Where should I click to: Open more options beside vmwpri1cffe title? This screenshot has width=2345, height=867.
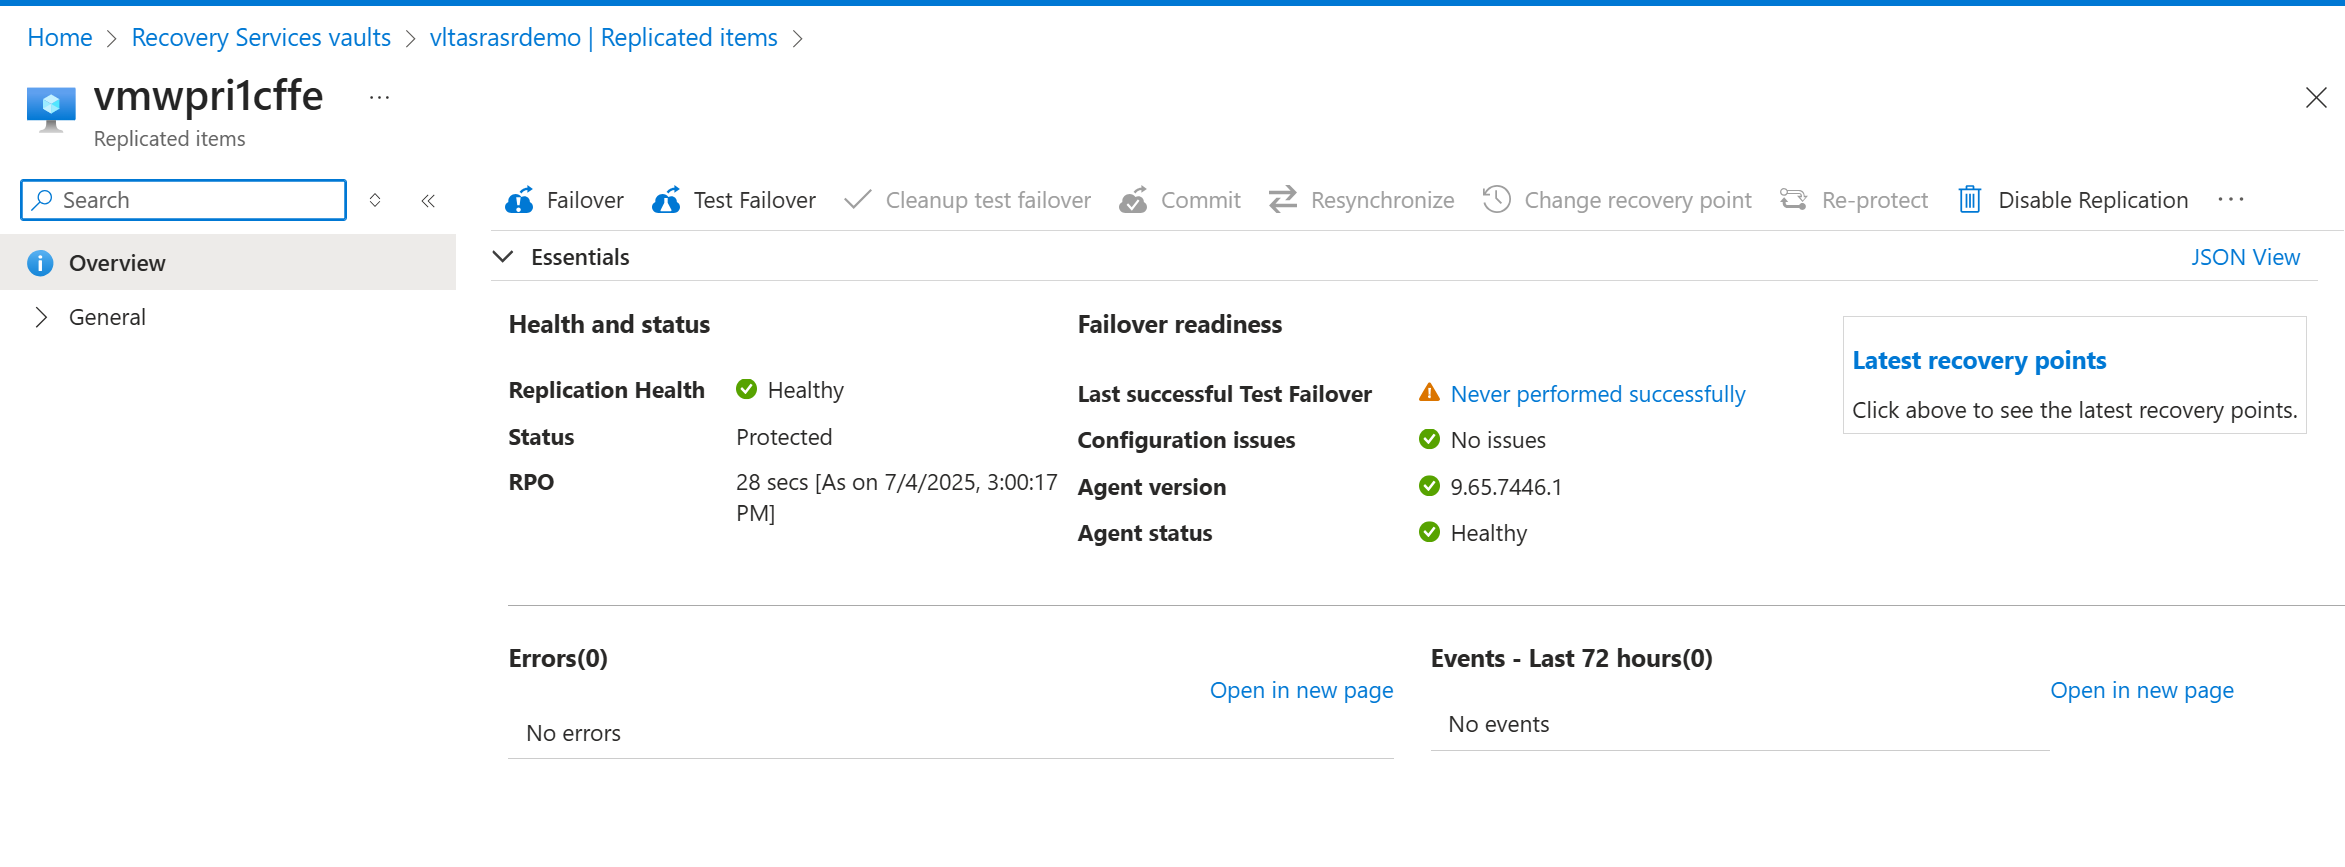[379, 98]
